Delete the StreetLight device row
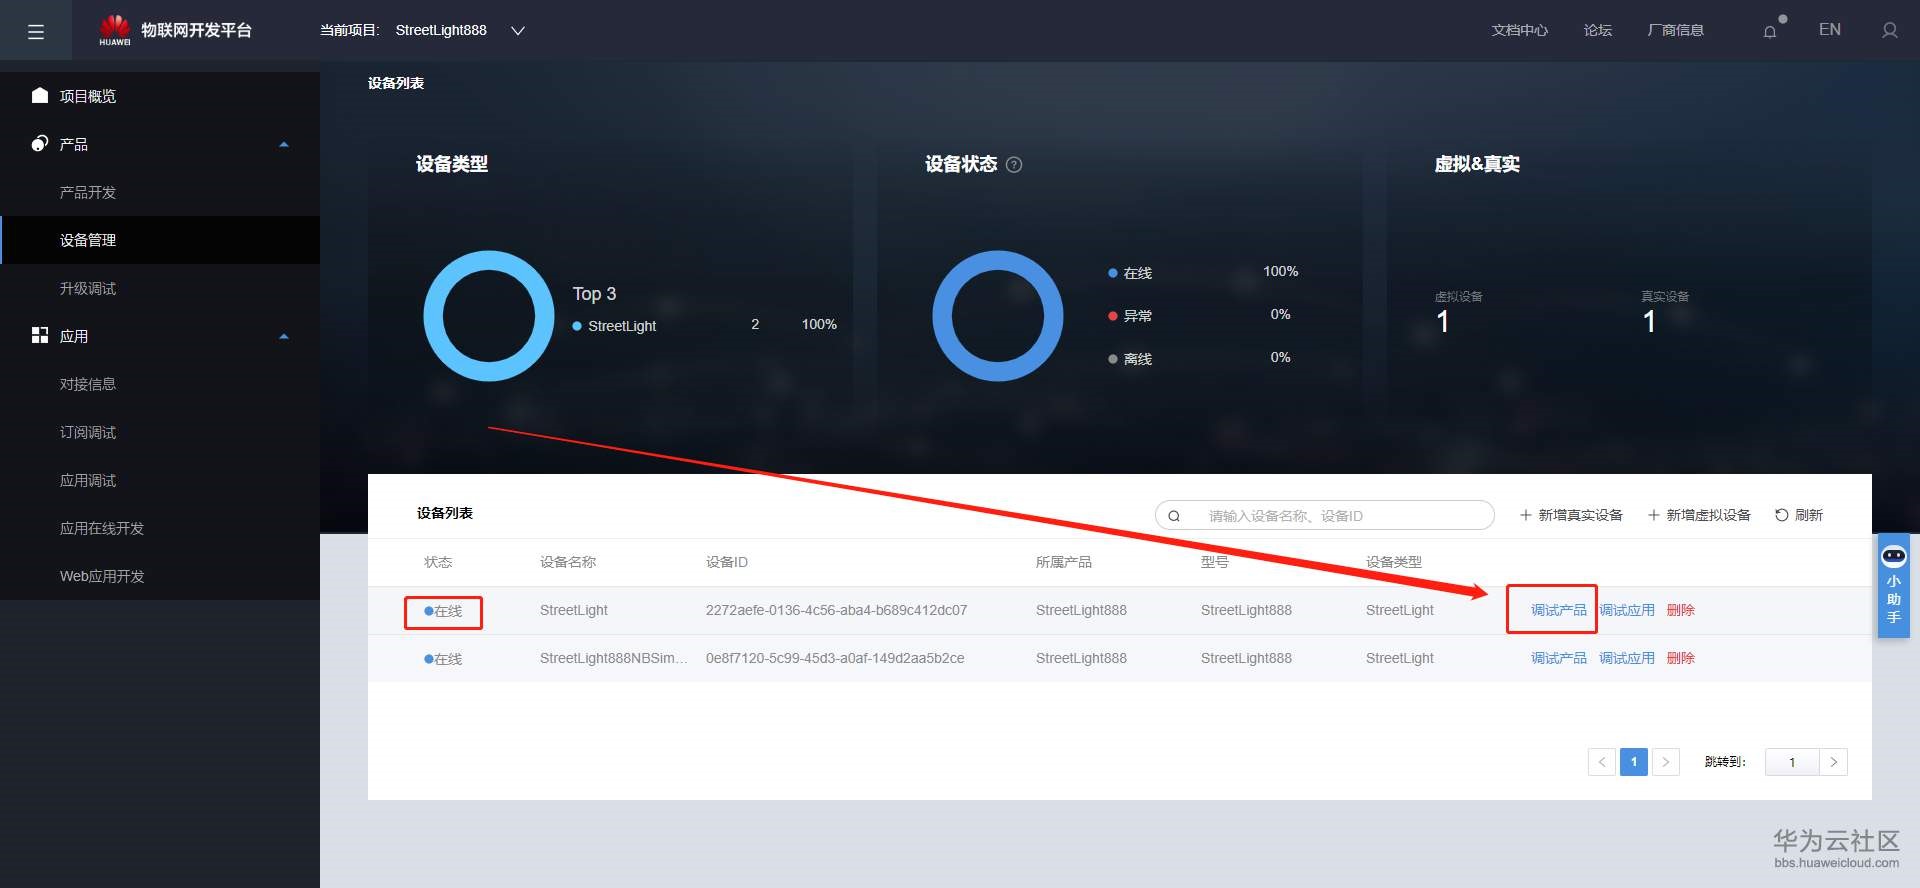This screenshot has width=1920, height=888. (x=1681, y=610)
